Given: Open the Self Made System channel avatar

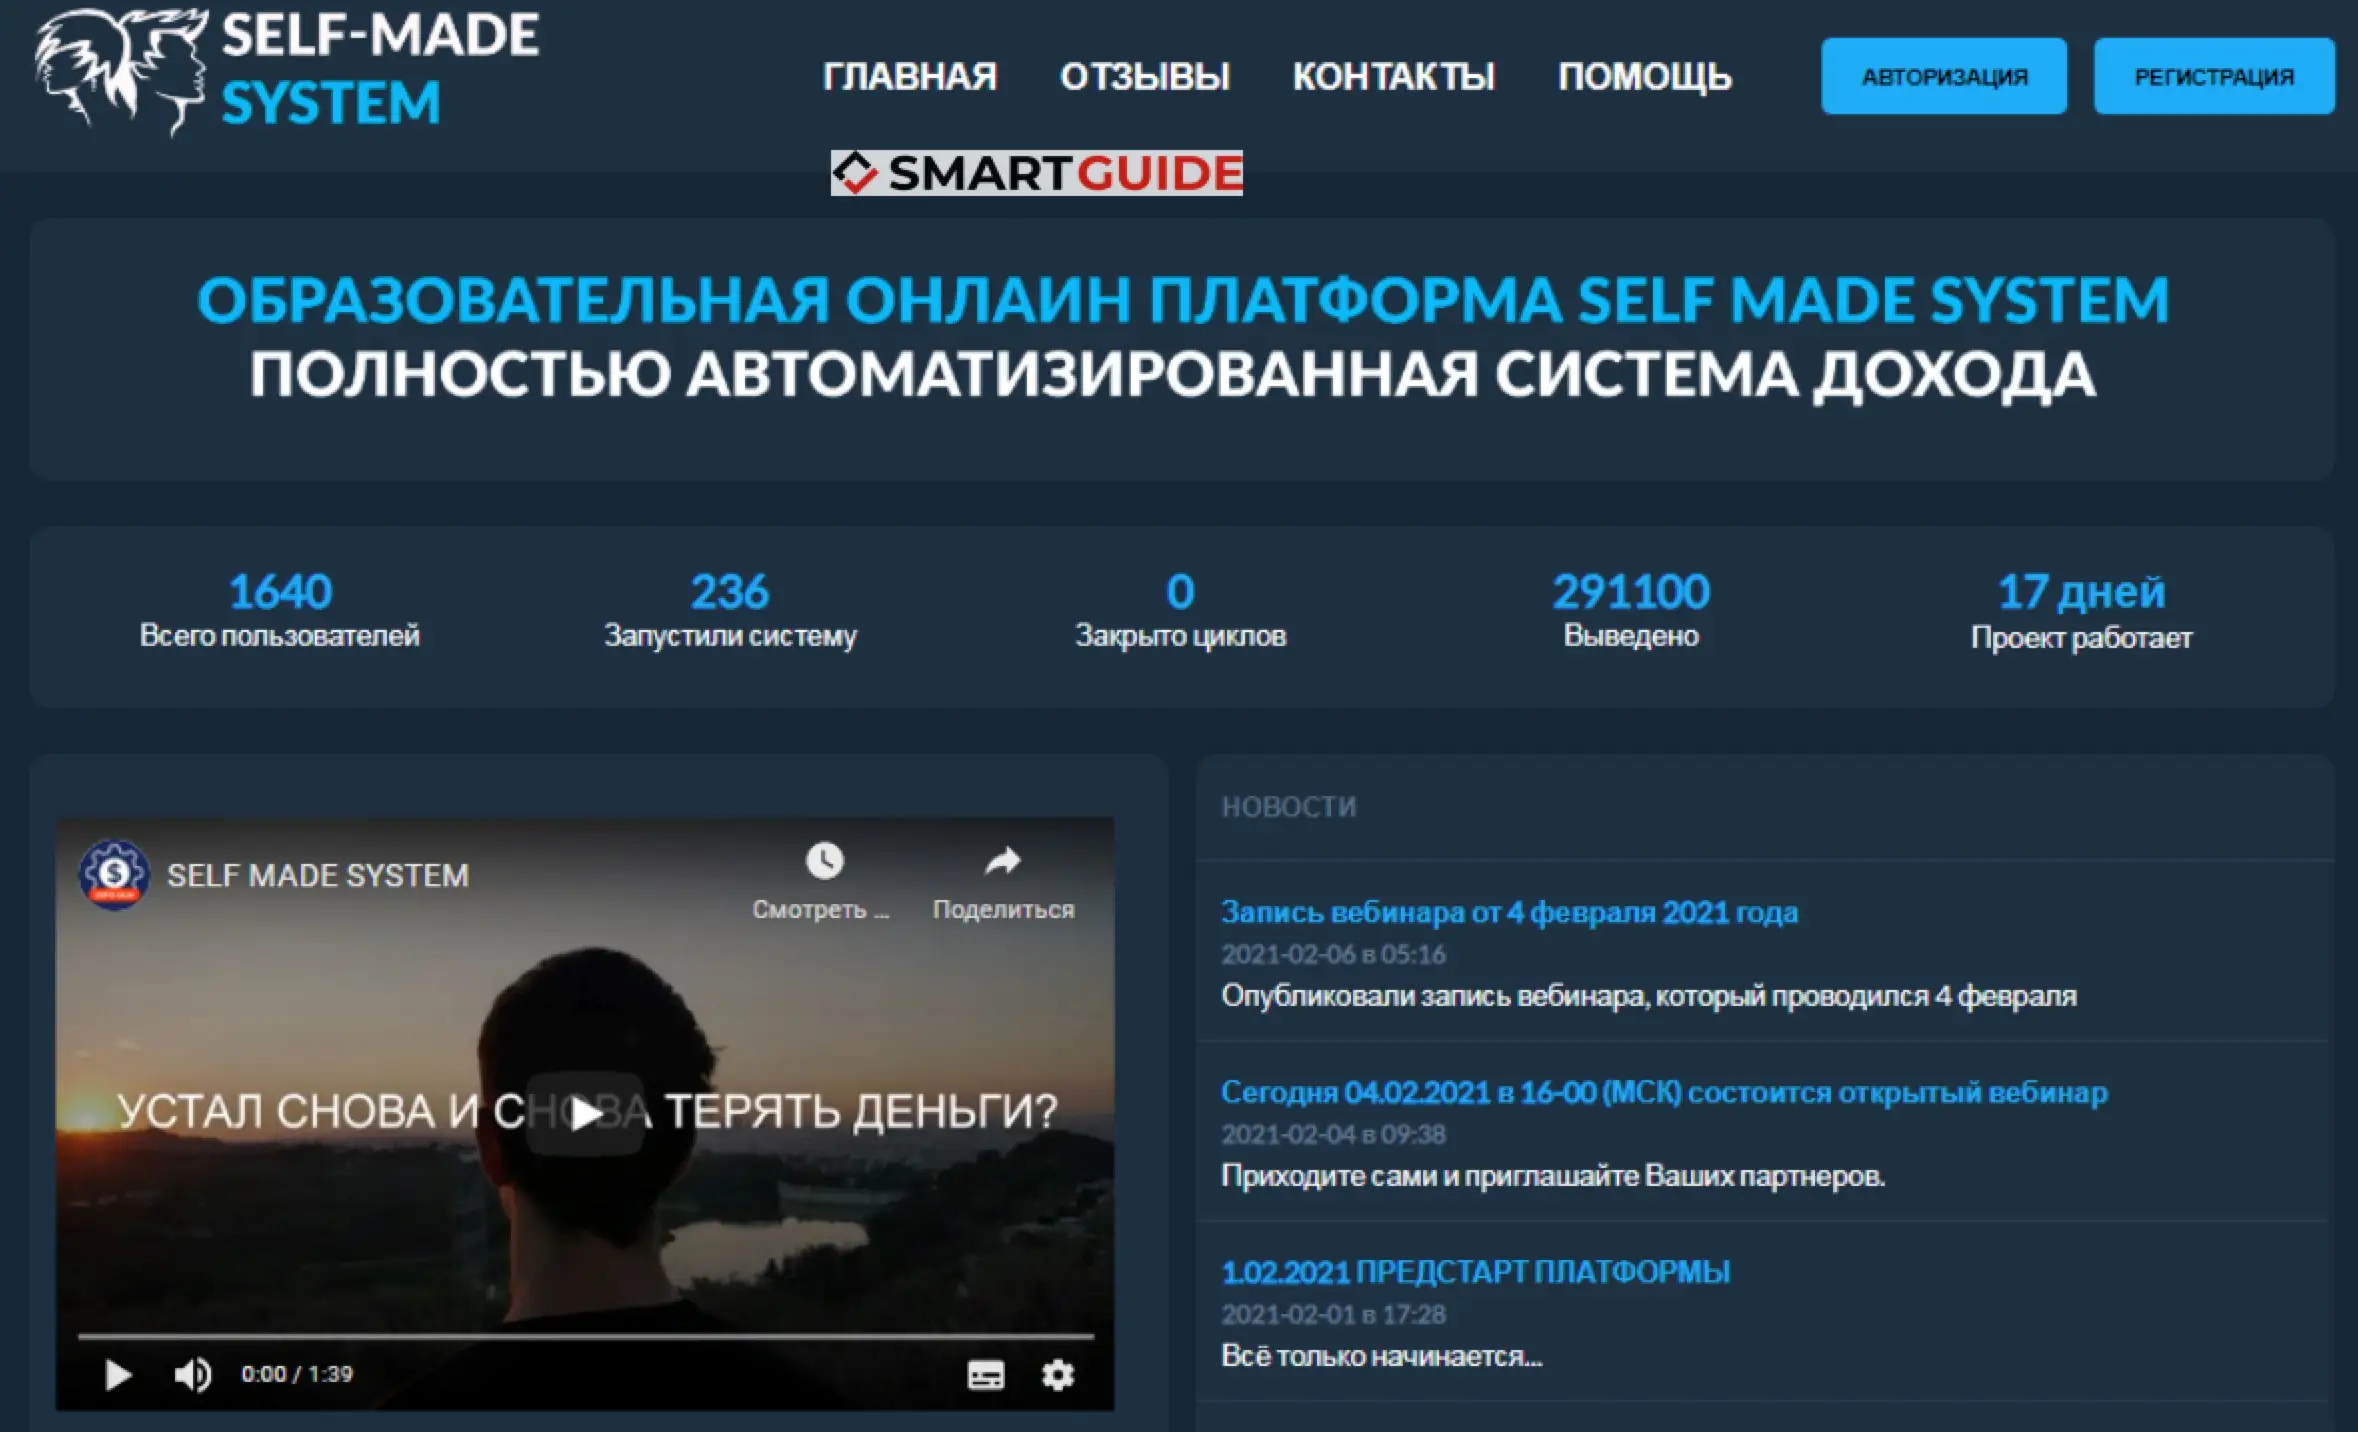Looking at the screenshot, I should pyautogui.click(x=114, y=875).
